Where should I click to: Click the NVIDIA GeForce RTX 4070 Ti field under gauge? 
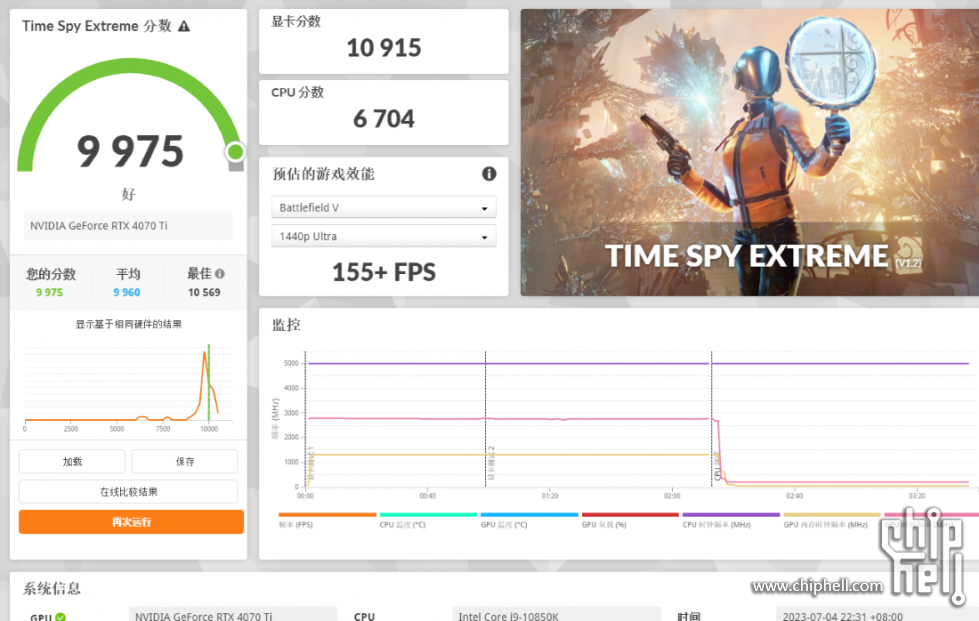[128, 226]
